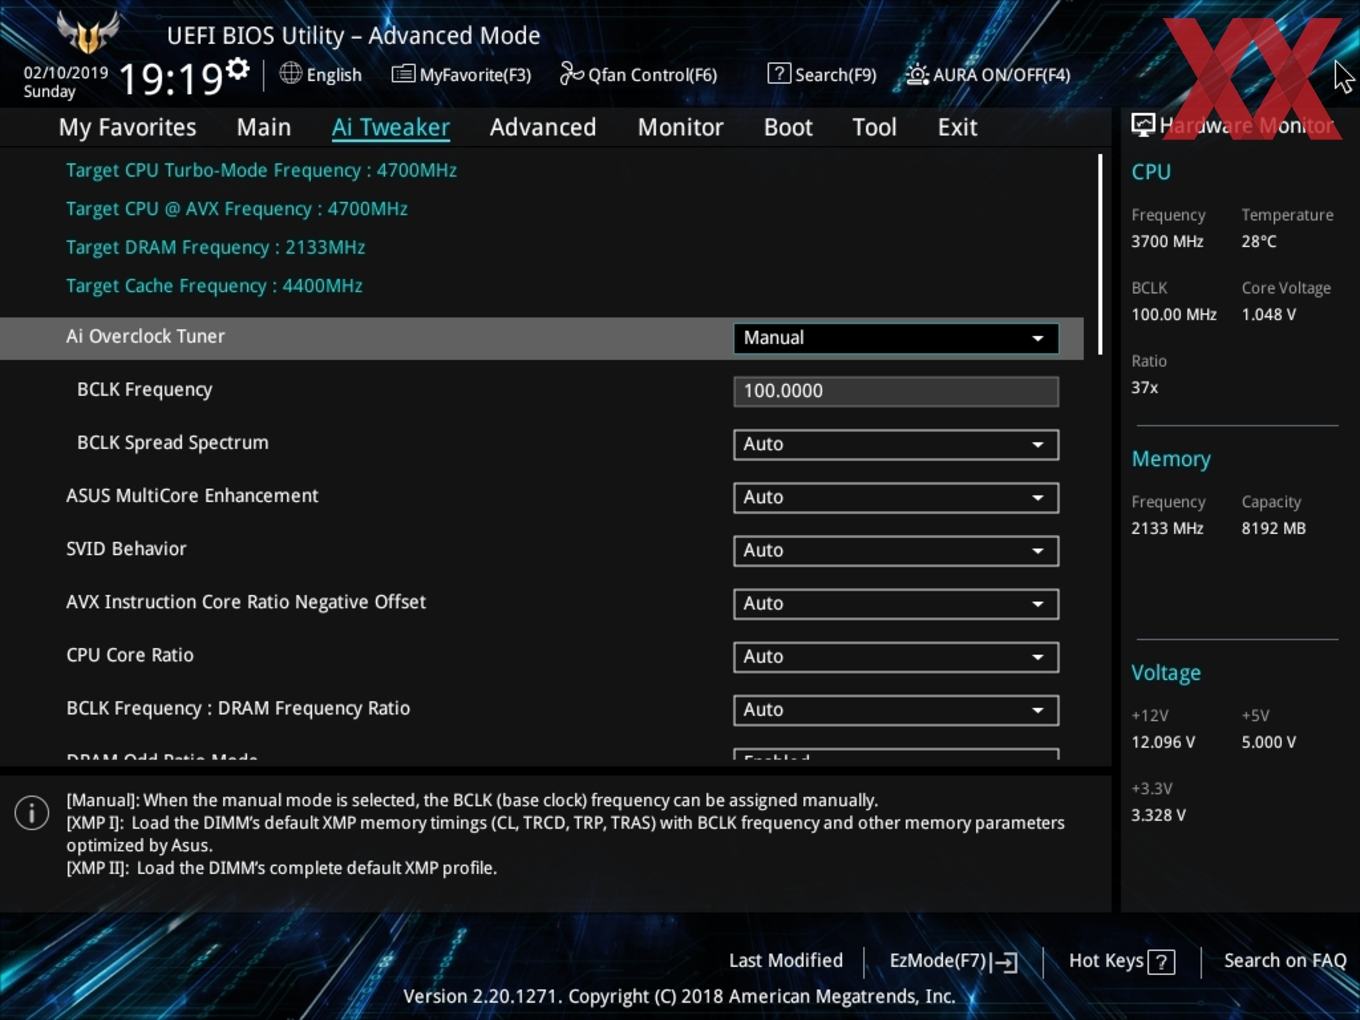
Task: Open BCLK Frequency : DRAM Frequency Ratio dropdown
Action: (895, 709)
